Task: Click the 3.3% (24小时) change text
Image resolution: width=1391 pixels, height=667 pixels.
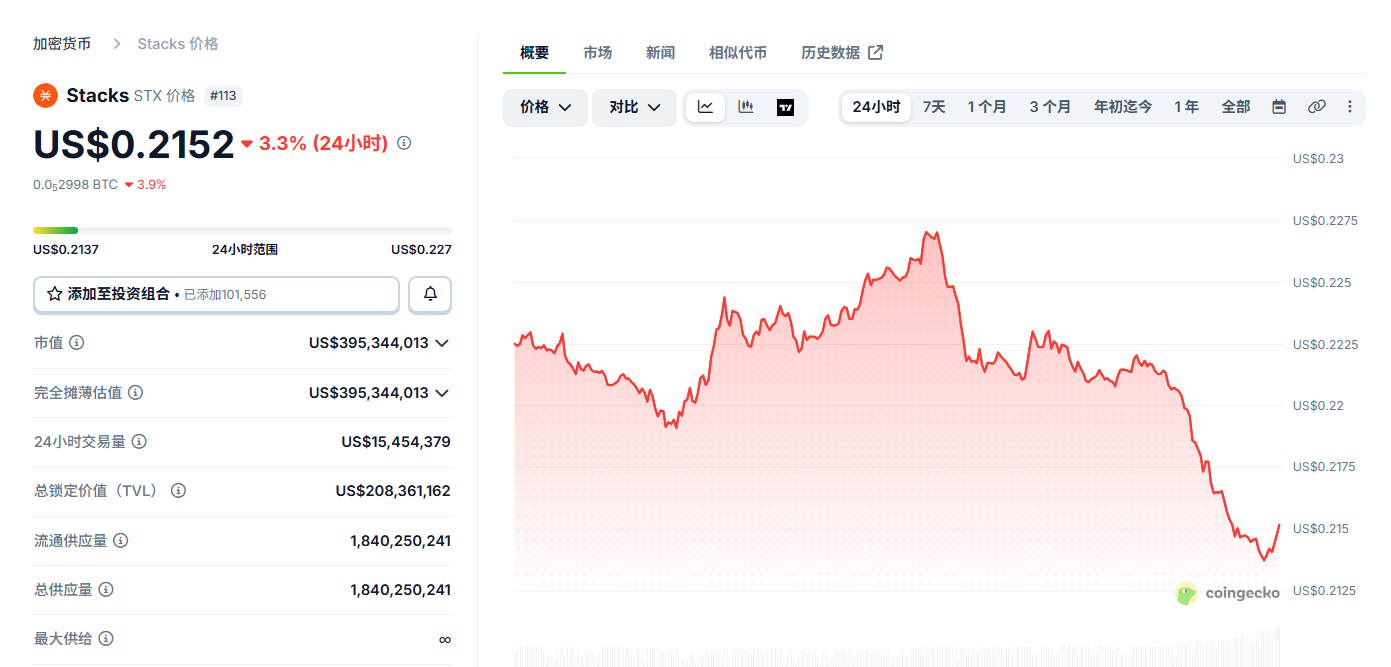Action: [323, 143]
